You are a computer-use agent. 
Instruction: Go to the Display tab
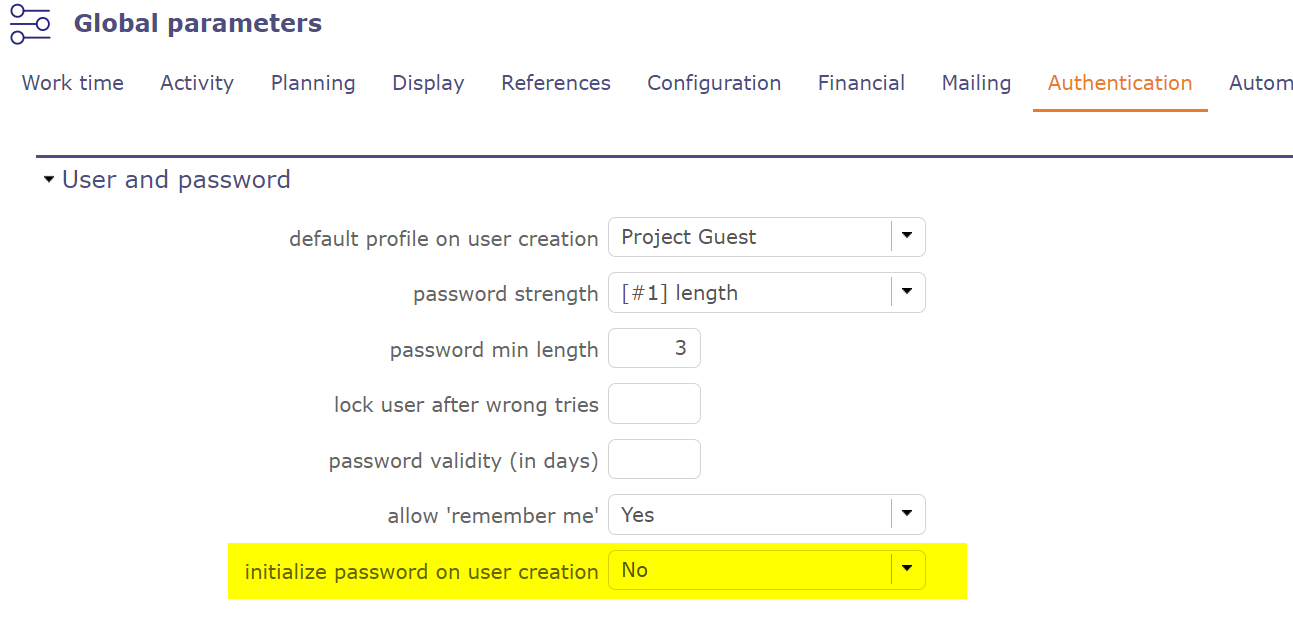428,83
